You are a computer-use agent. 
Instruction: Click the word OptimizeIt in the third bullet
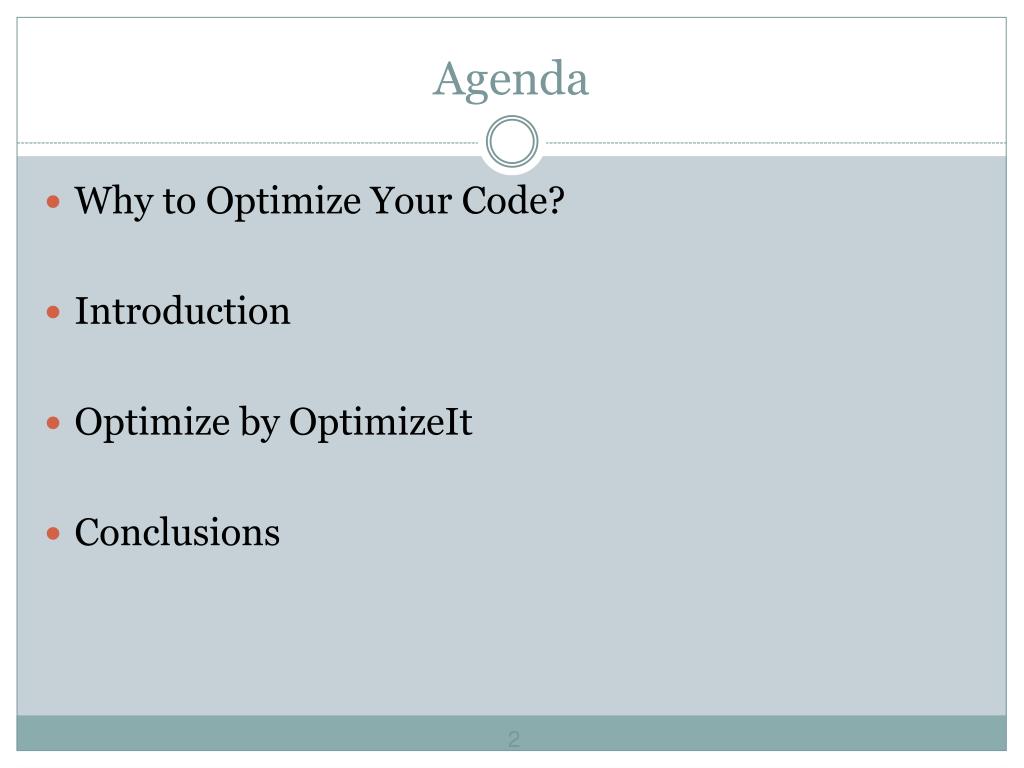381,423
